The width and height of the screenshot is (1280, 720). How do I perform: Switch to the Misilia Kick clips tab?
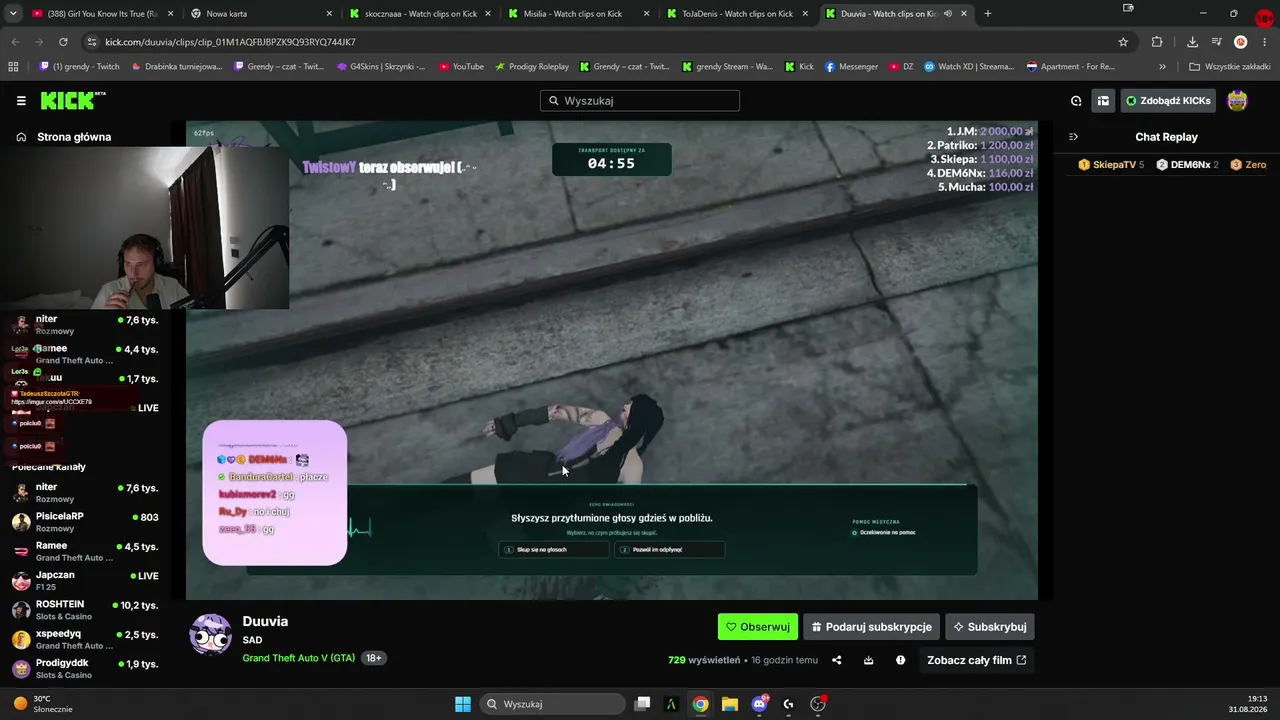(x=579, y=14)
